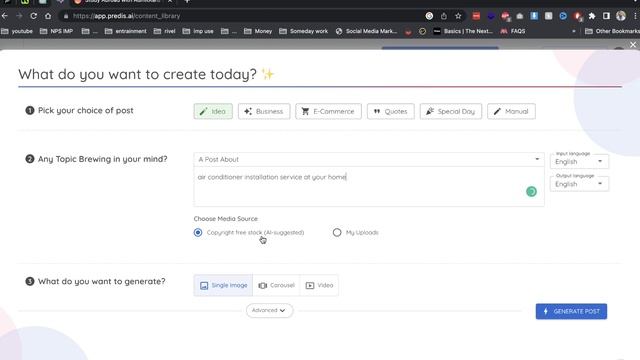Open the entrainment bookmark folder
640x360 pixels.
pos(126,31)
